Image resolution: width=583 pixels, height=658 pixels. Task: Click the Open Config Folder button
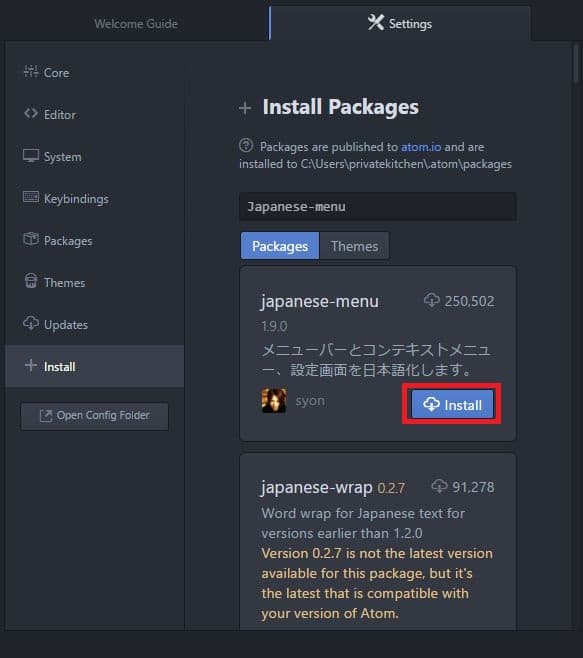95,416
